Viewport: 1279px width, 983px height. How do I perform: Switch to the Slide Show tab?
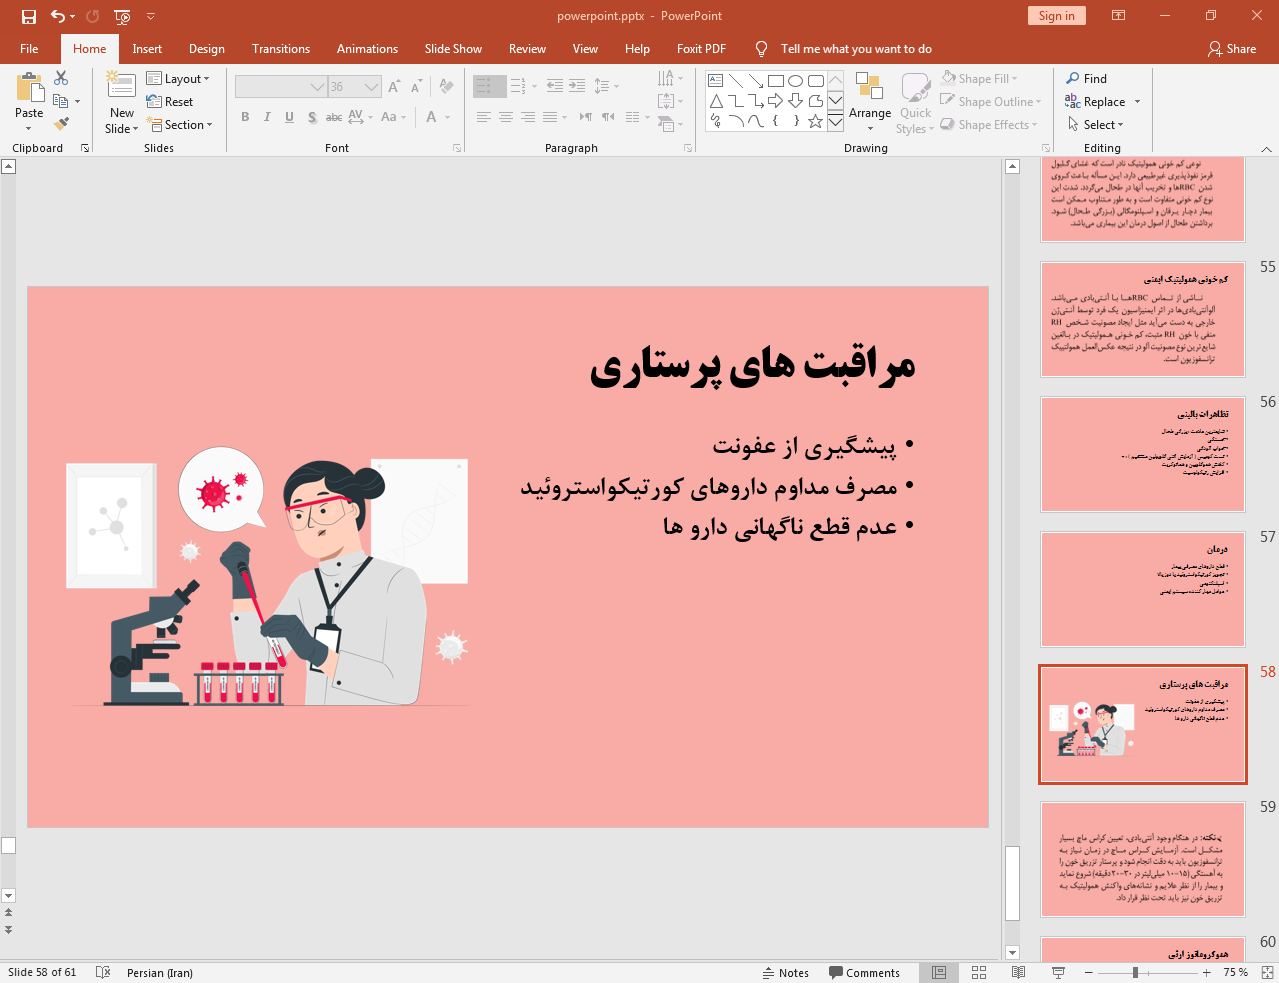click(453, 49)
